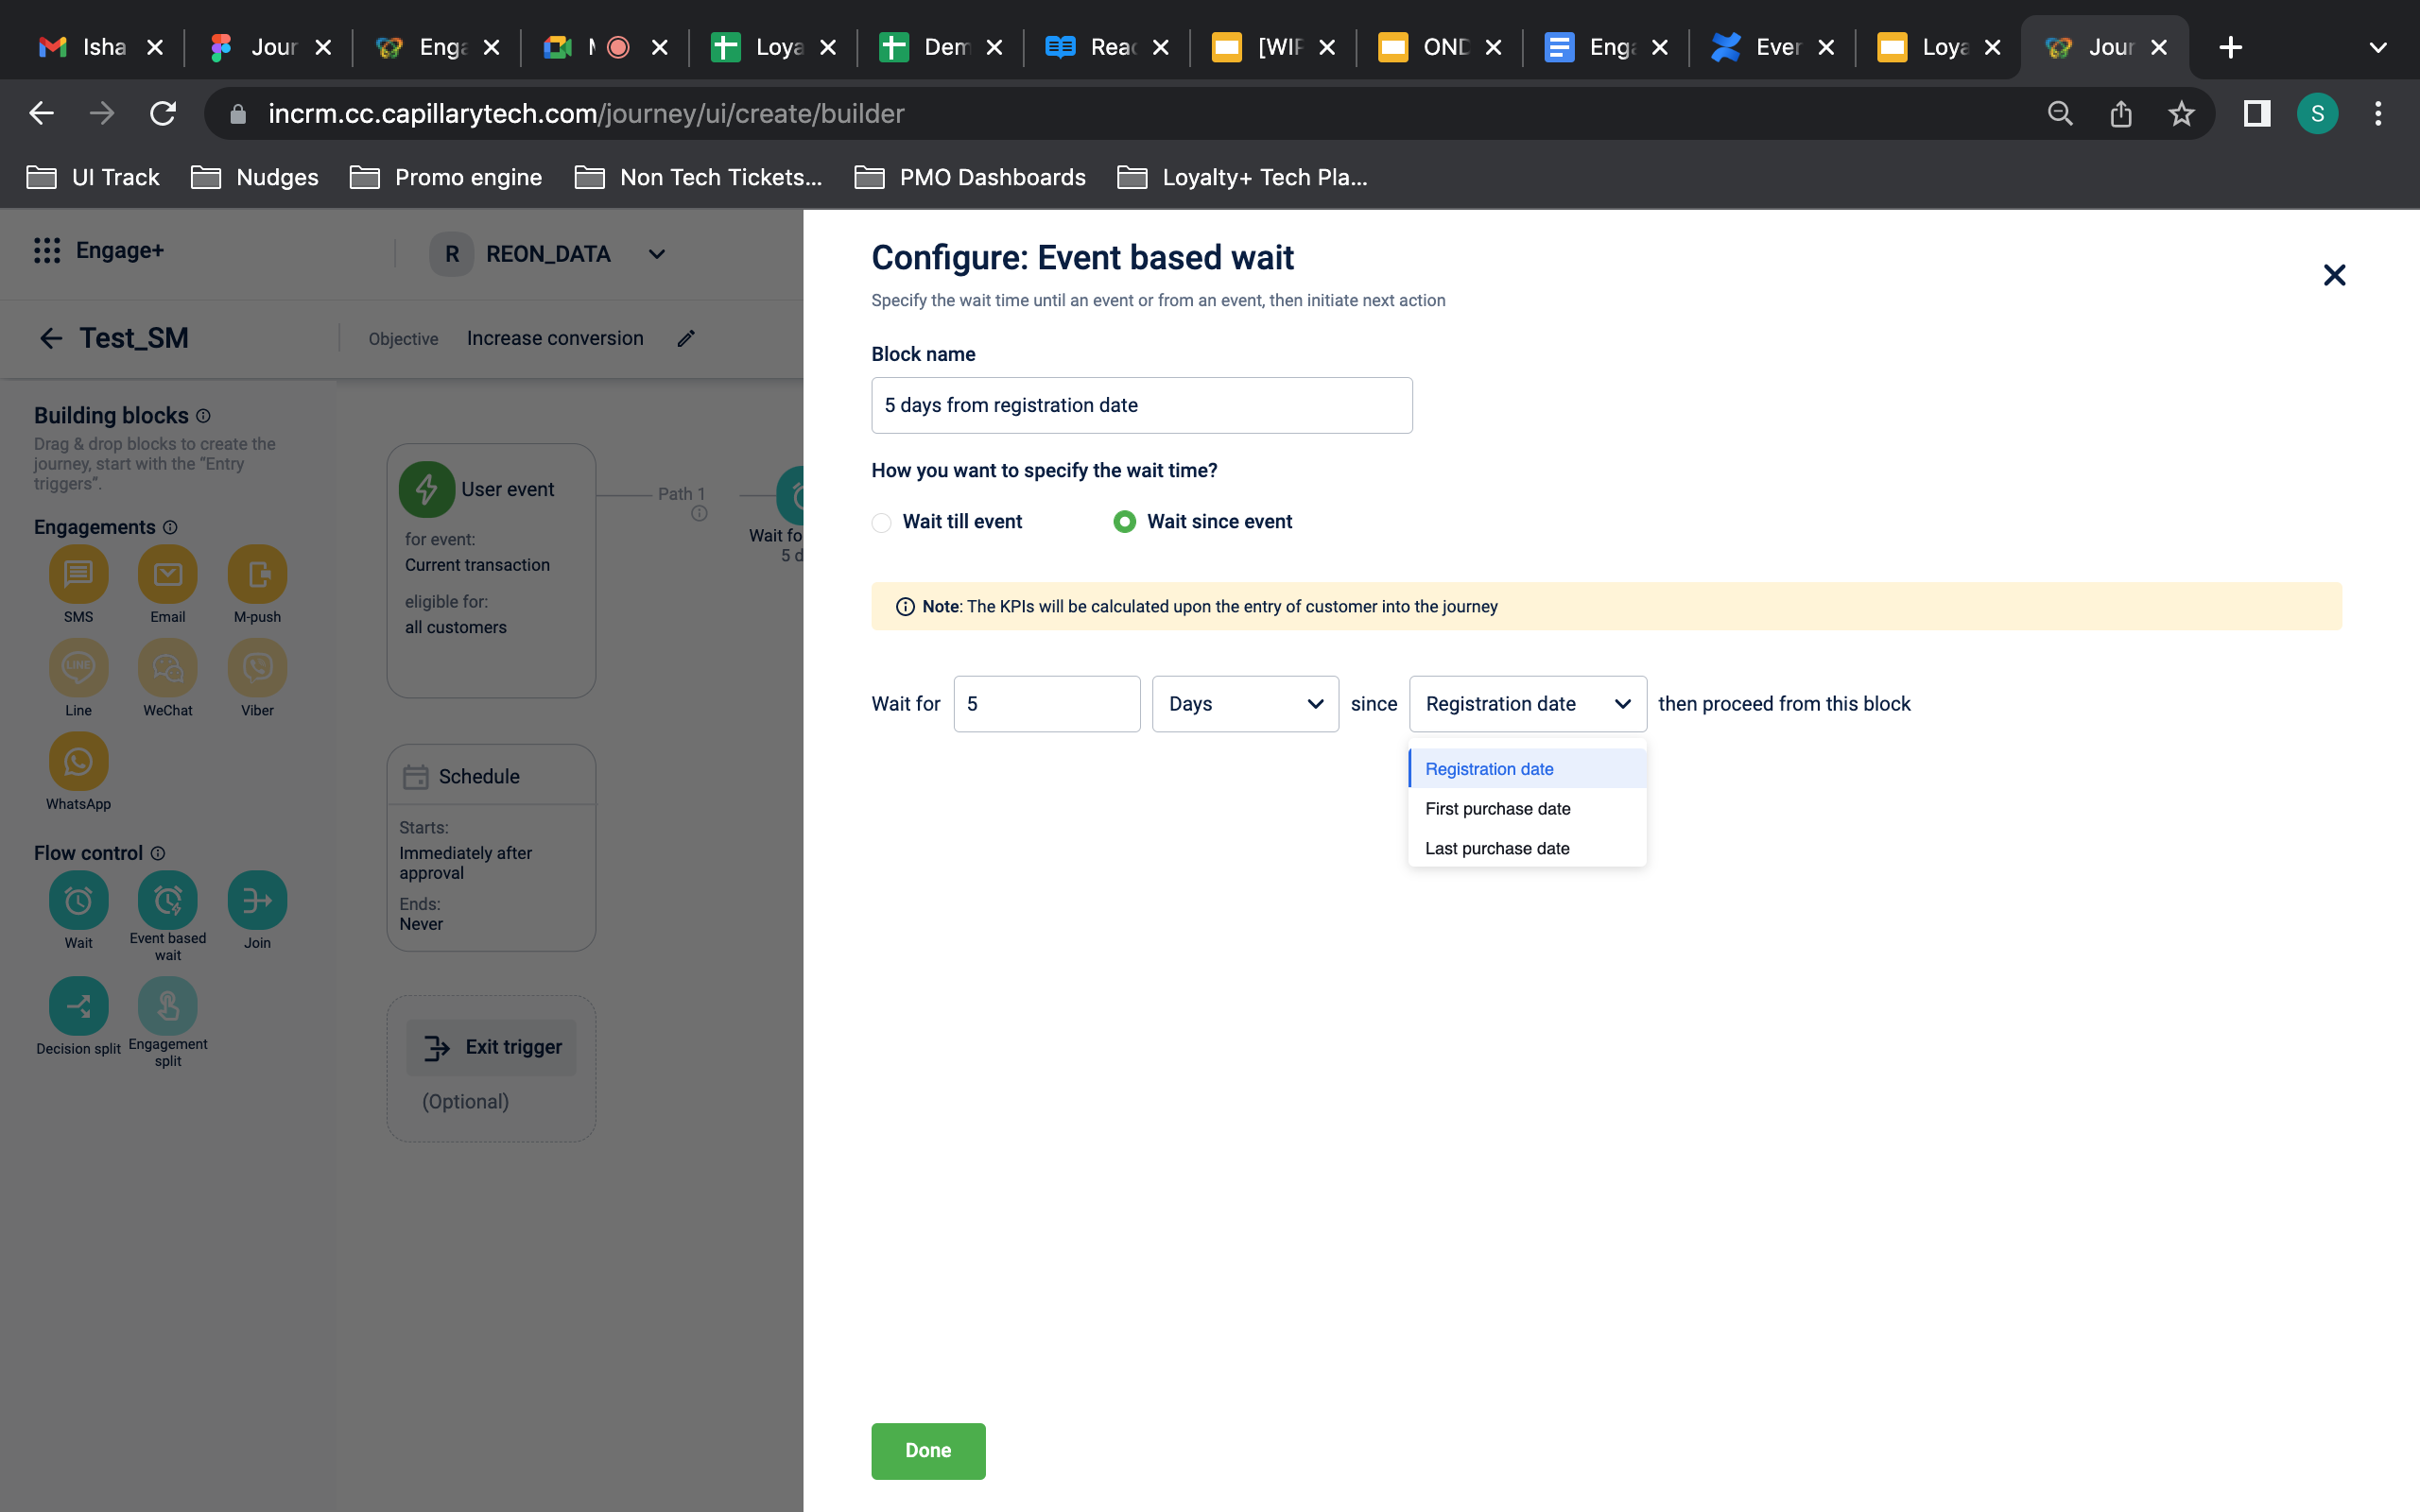
Task: Click Done to save configuration
Action: [928, 1451]
